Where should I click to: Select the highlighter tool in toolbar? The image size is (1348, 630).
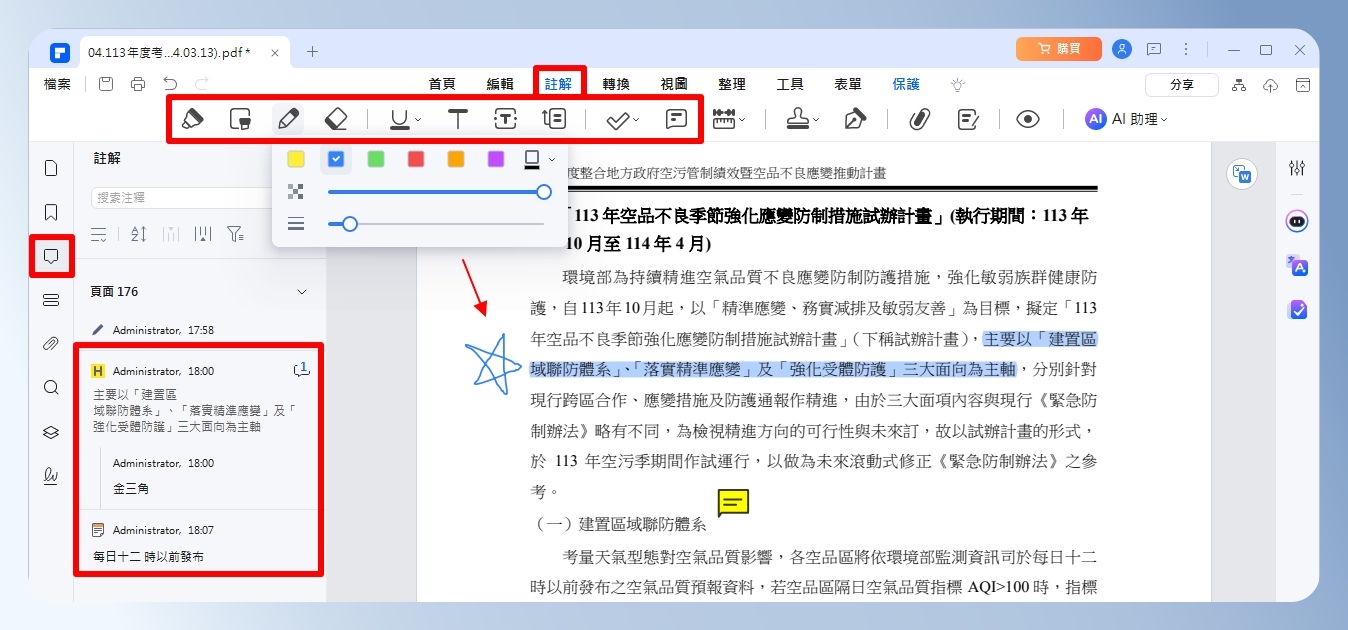click(x=192, y=120)
